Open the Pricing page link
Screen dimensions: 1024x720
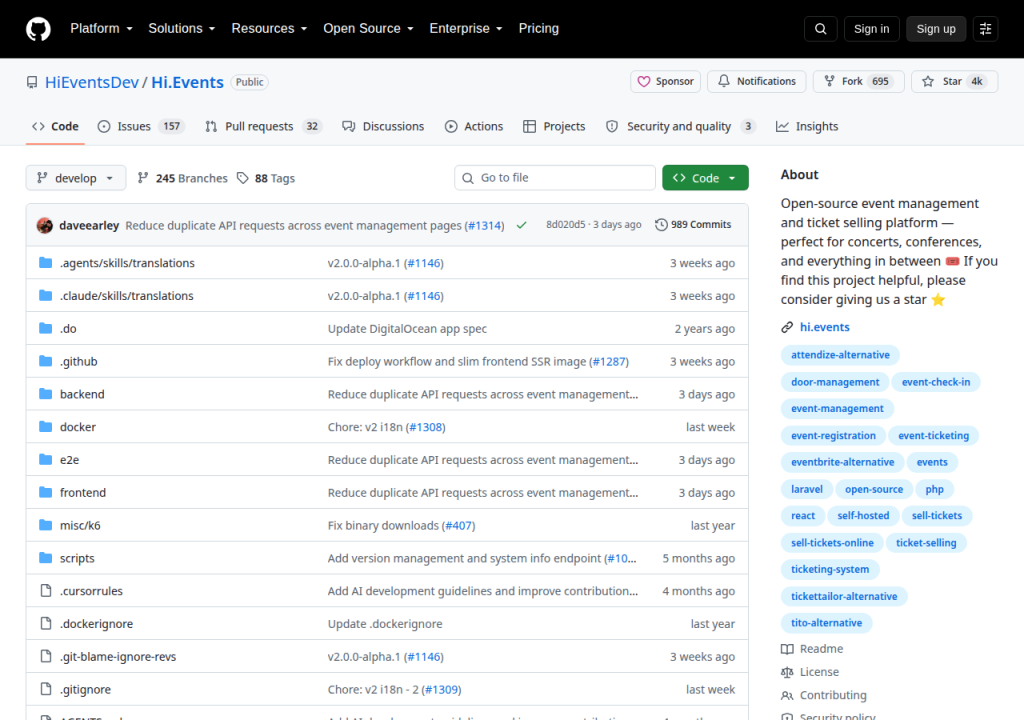point(539,29)
